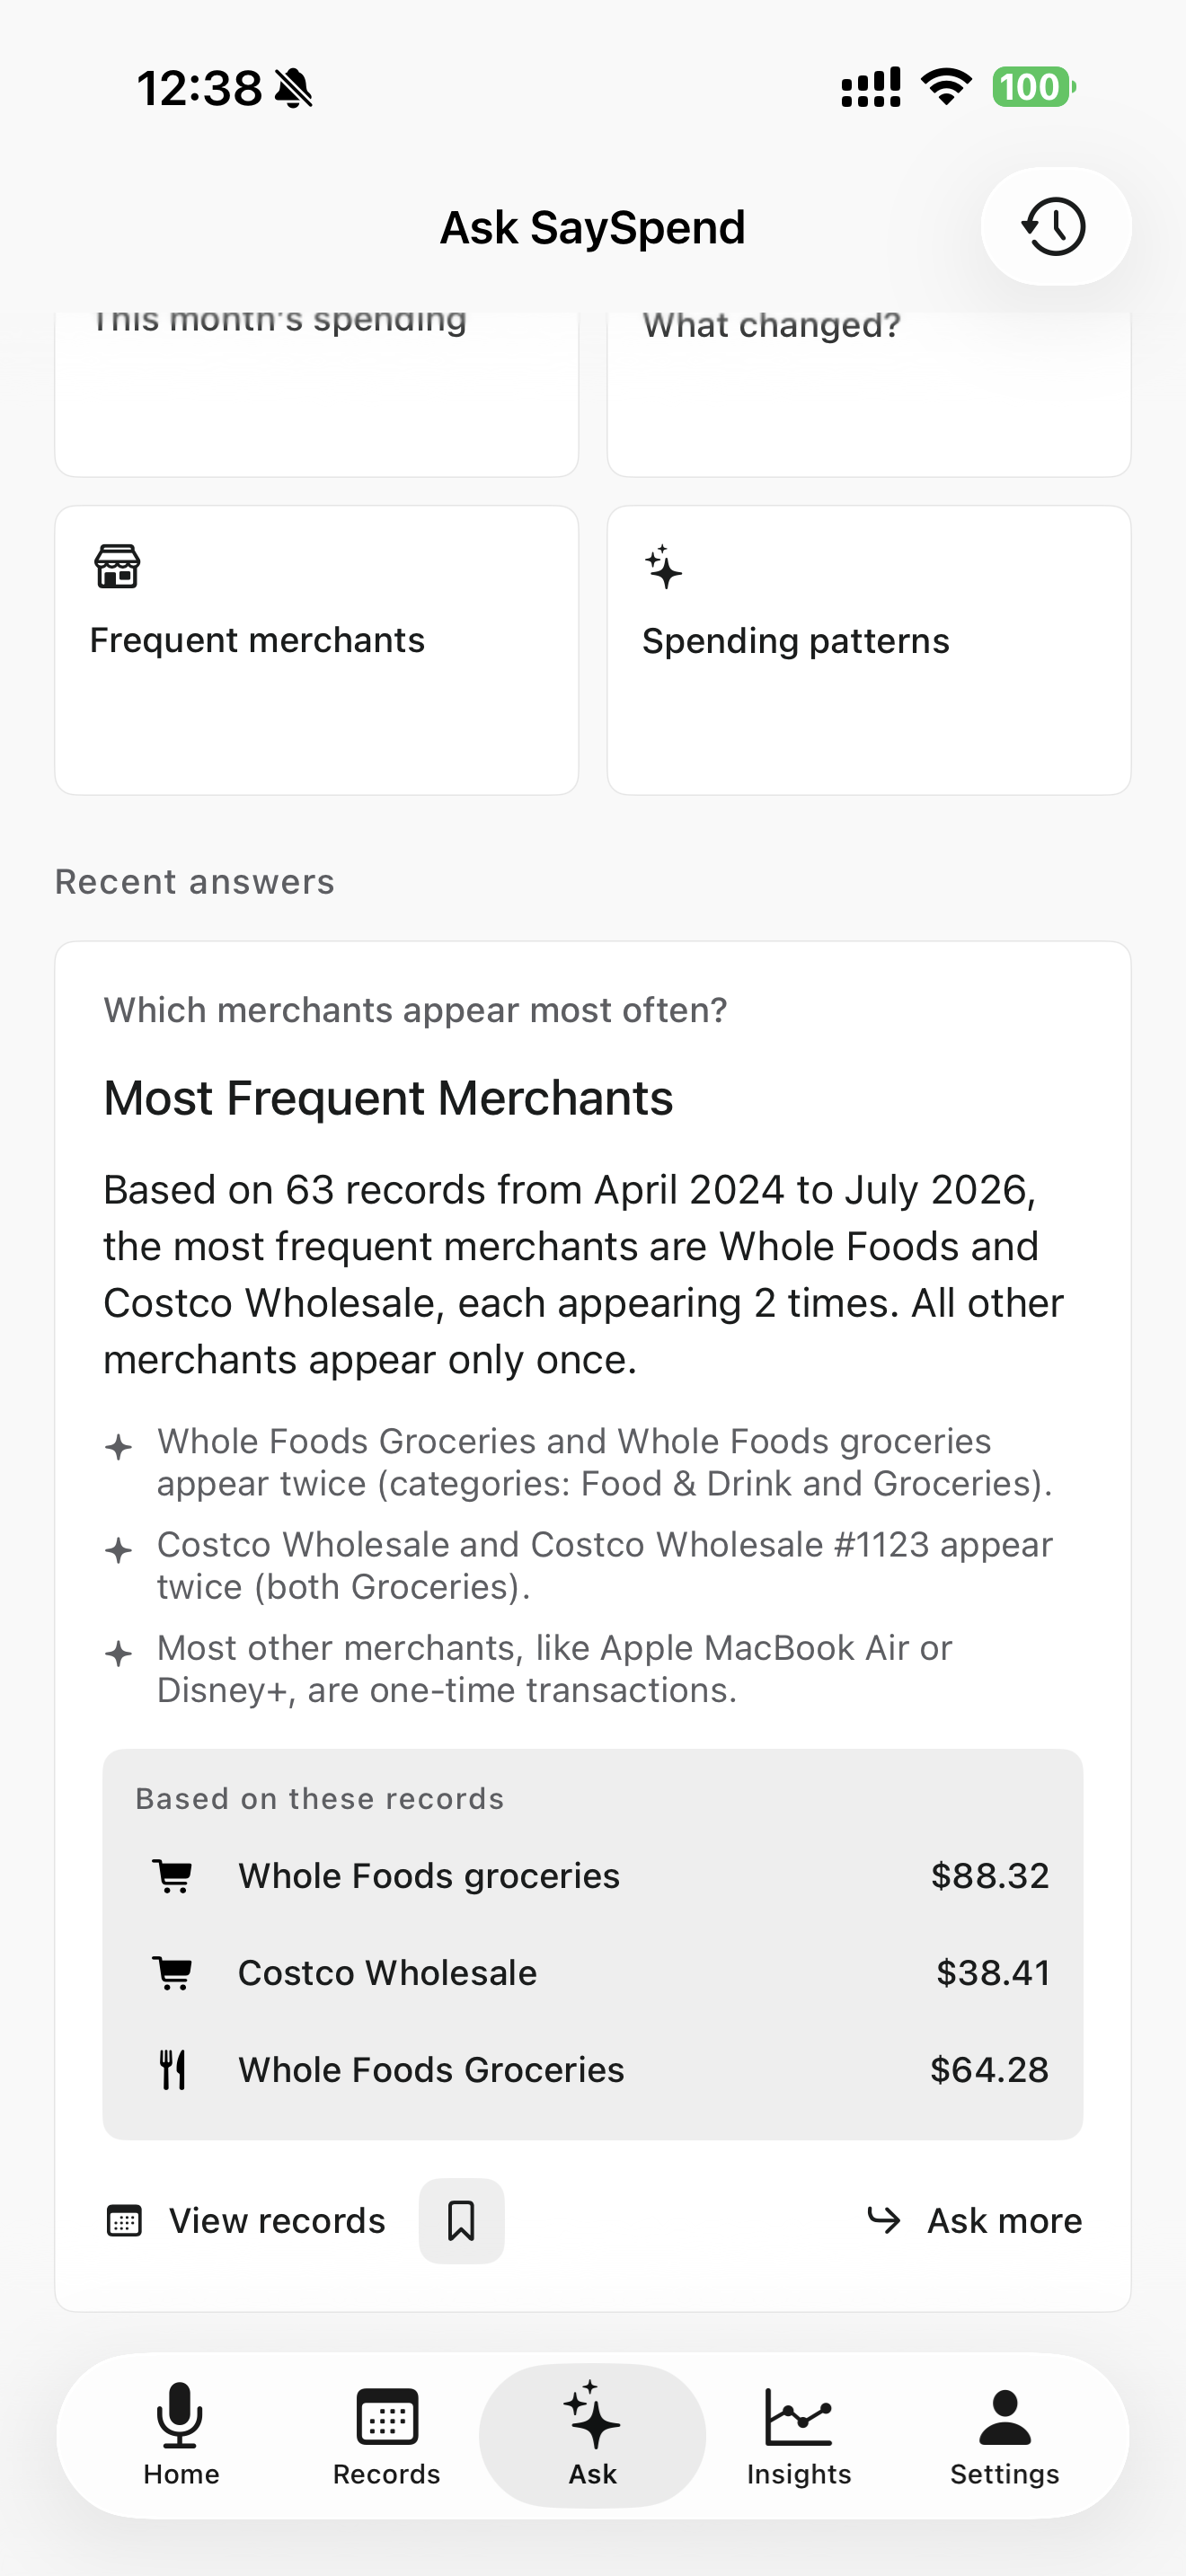Tap the storefront icon on Frequent merchants
This screenshot has height=2576, width=1186.
(117, 566)
